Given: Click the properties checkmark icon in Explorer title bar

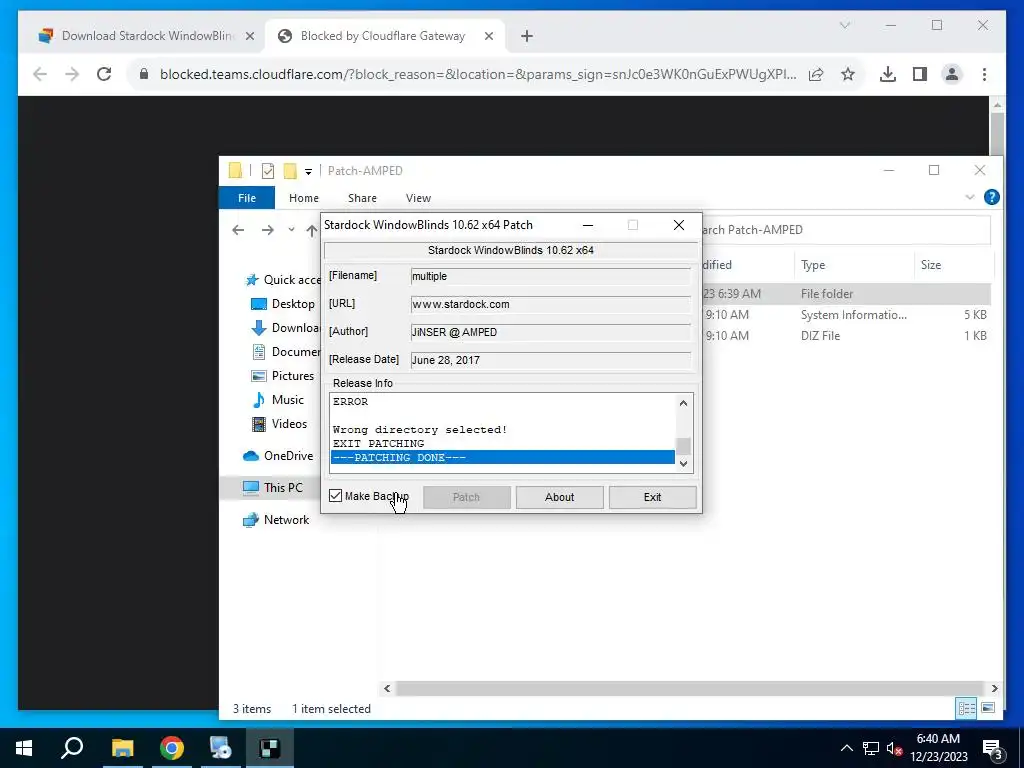Looking at the screenshot, I should (268, 171).
